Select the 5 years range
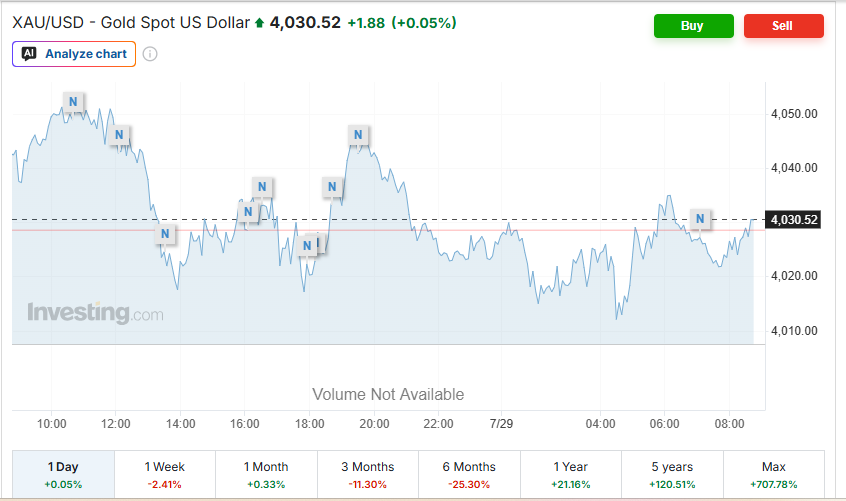 (672, 474)
